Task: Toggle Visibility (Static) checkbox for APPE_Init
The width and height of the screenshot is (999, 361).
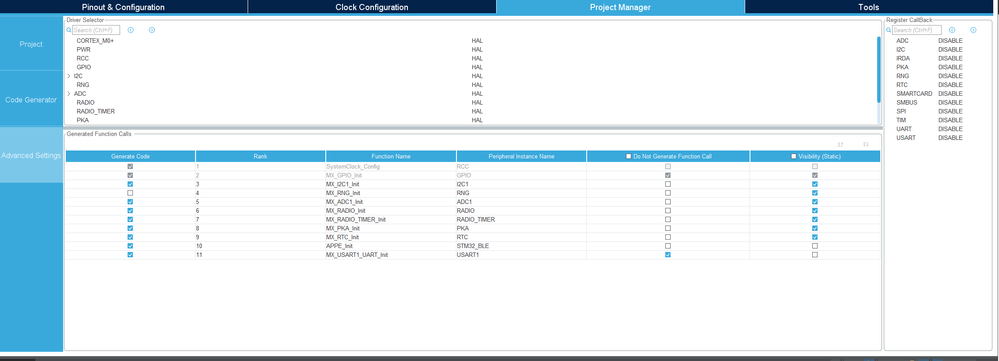Action: point(815,246)
